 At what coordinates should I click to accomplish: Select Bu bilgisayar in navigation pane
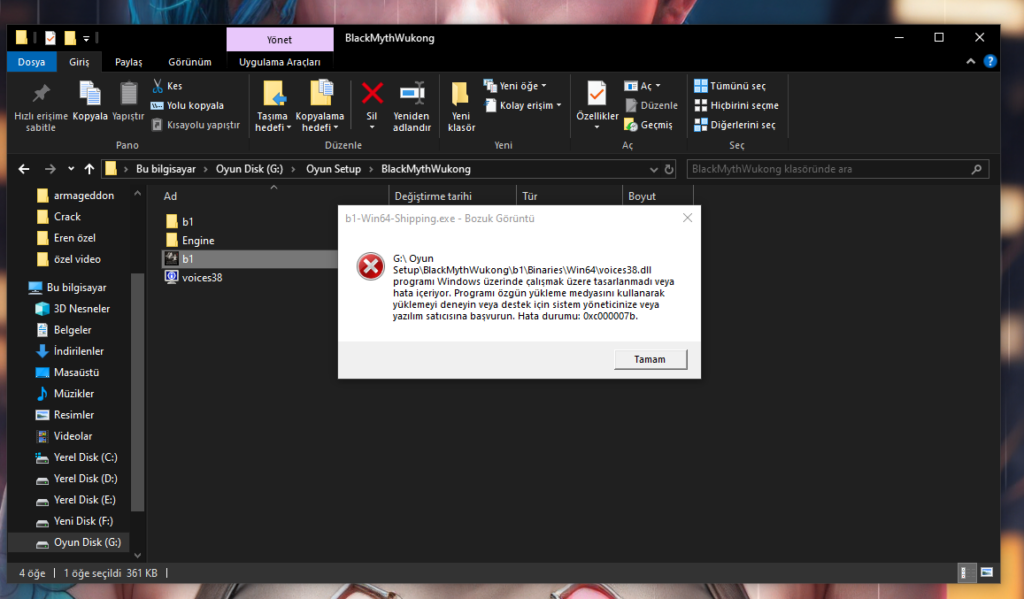pos(68,287)
